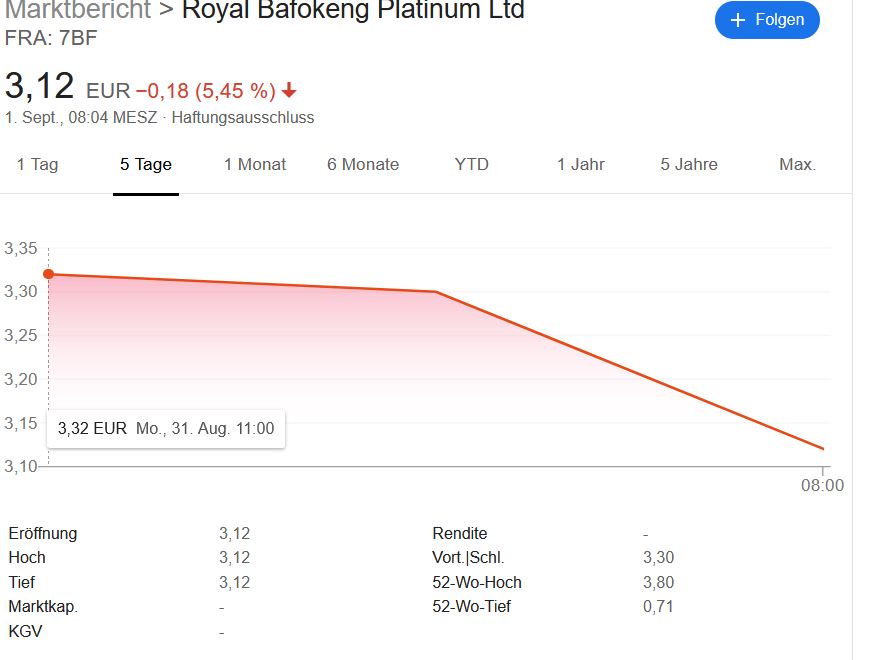Click the Folgen follow button
Image resolution: width=877 pixels, height=660 pixels.
point(767,20)
